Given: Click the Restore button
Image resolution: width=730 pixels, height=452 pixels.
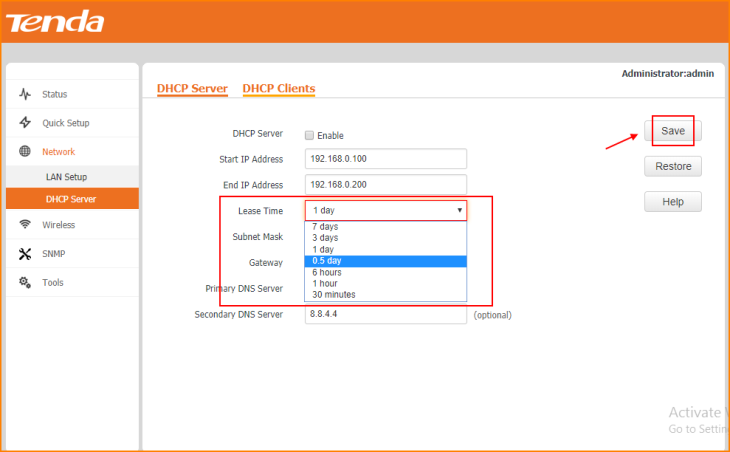Looking at the screenshot, I should (x=672, y=166).
